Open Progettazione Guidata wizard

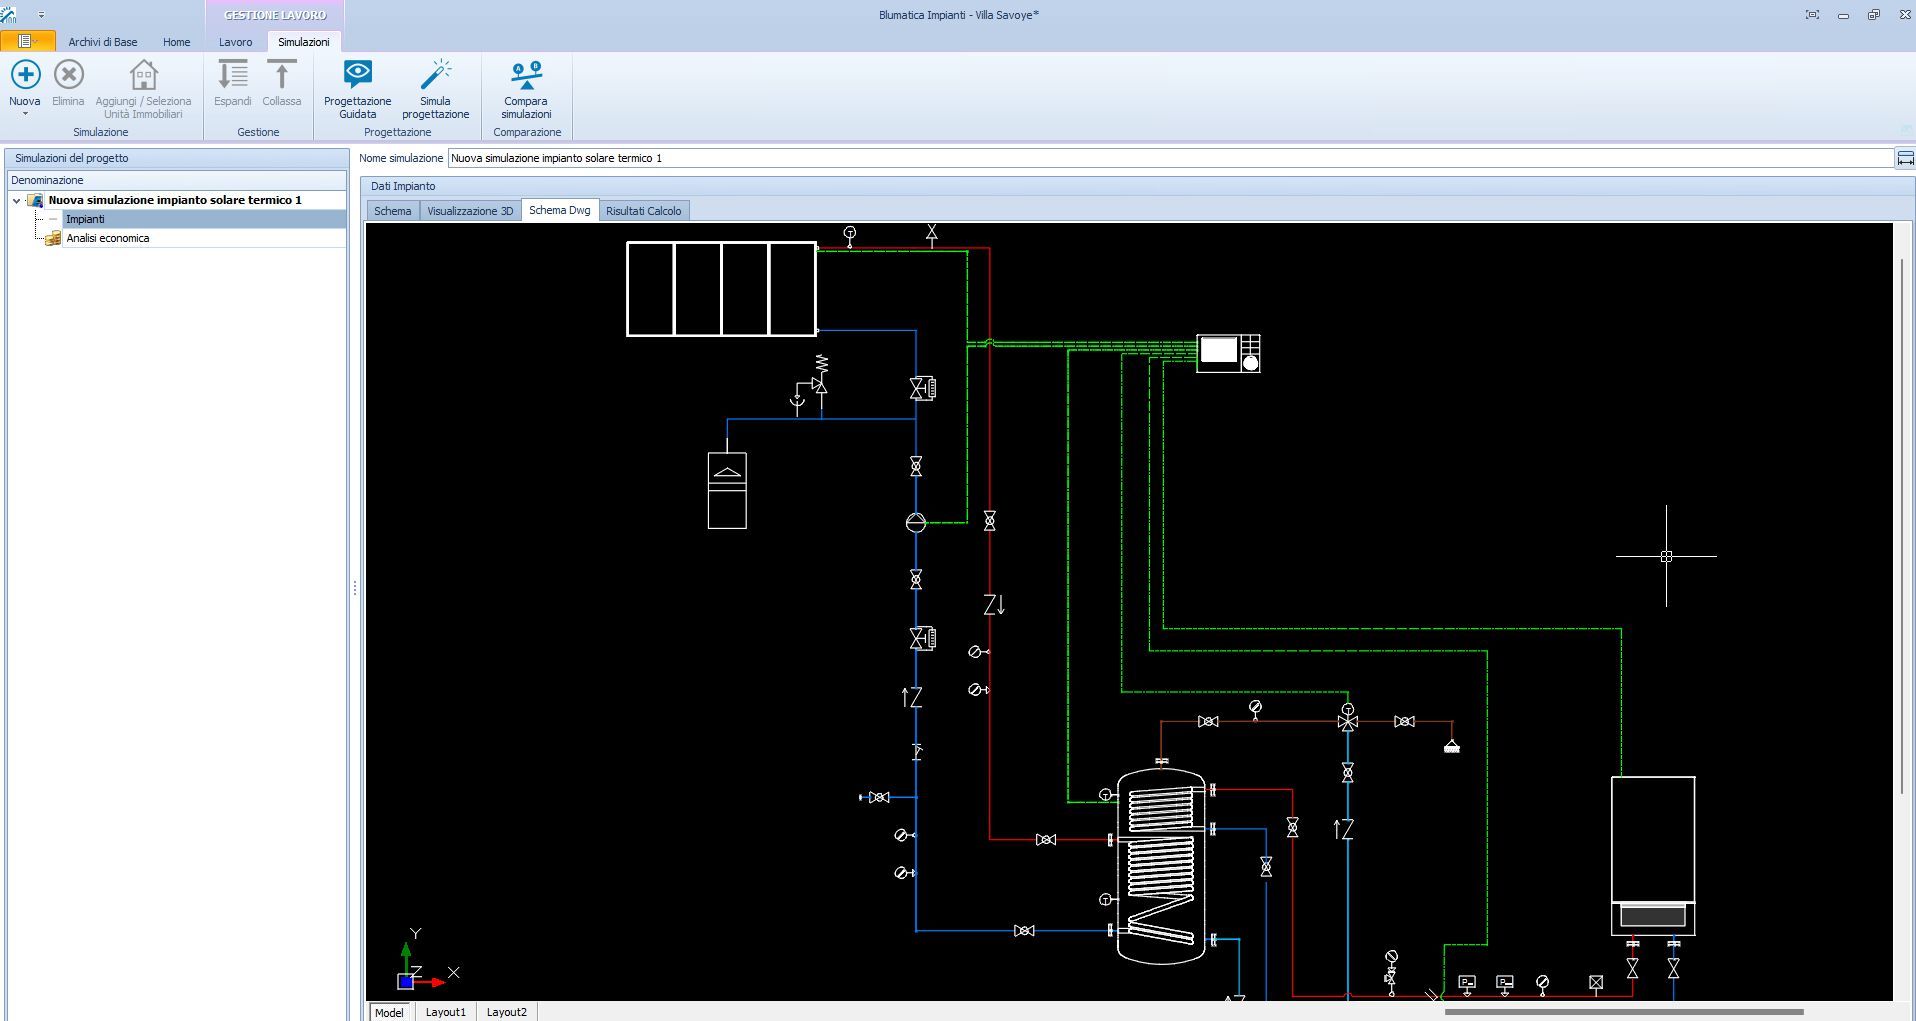[x=357, y=75]
